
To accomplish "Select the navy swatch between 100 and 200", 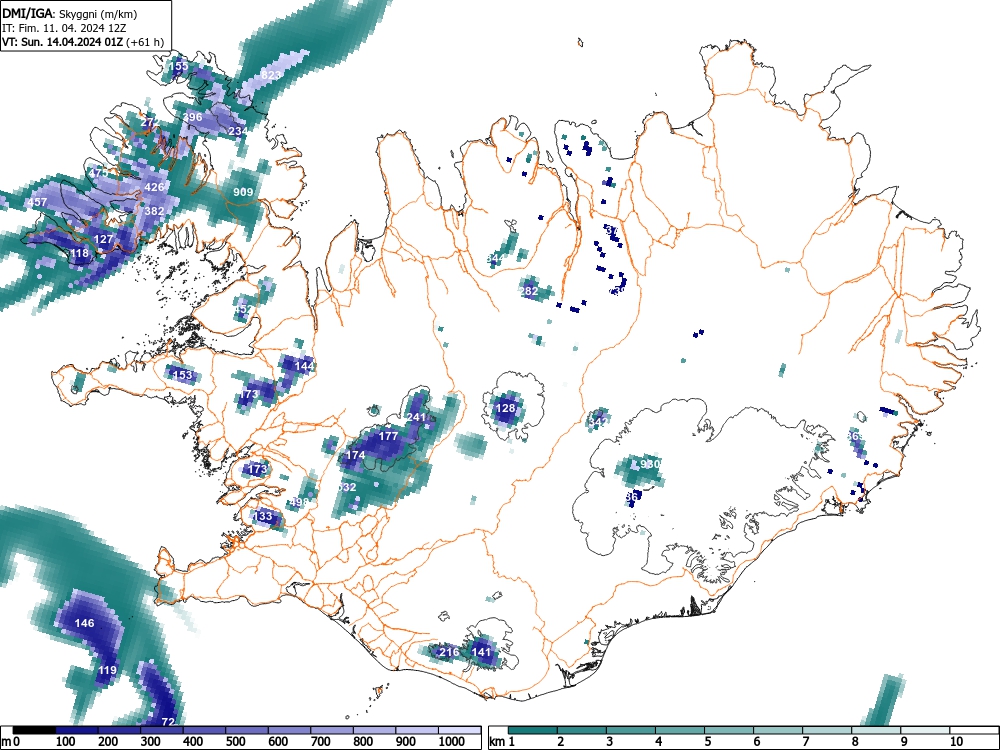I will tap(77, 730).
